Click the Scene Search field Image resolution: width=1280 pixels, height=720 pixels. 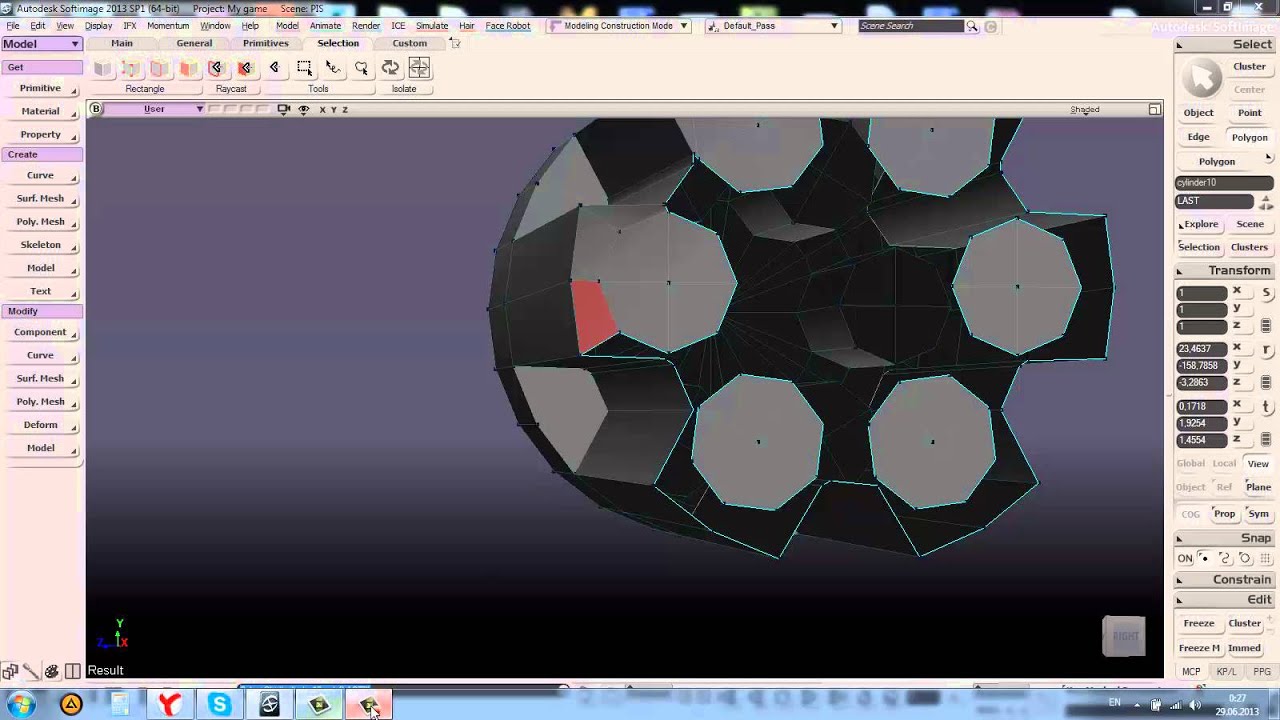(911, 26)
